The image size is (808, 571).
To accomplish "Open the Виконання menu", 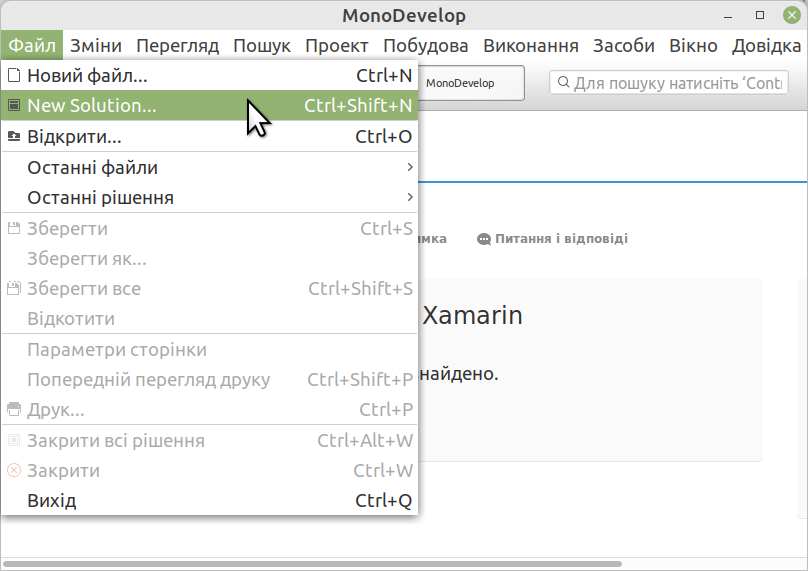I will click(x=531, y=45).
